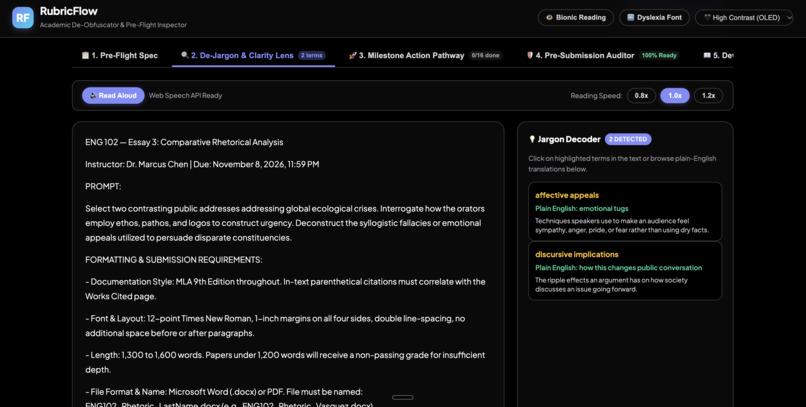Screen dimensions: 806x407
Task: Click the 2 DETECTED badge
Action: coord(628,139)
